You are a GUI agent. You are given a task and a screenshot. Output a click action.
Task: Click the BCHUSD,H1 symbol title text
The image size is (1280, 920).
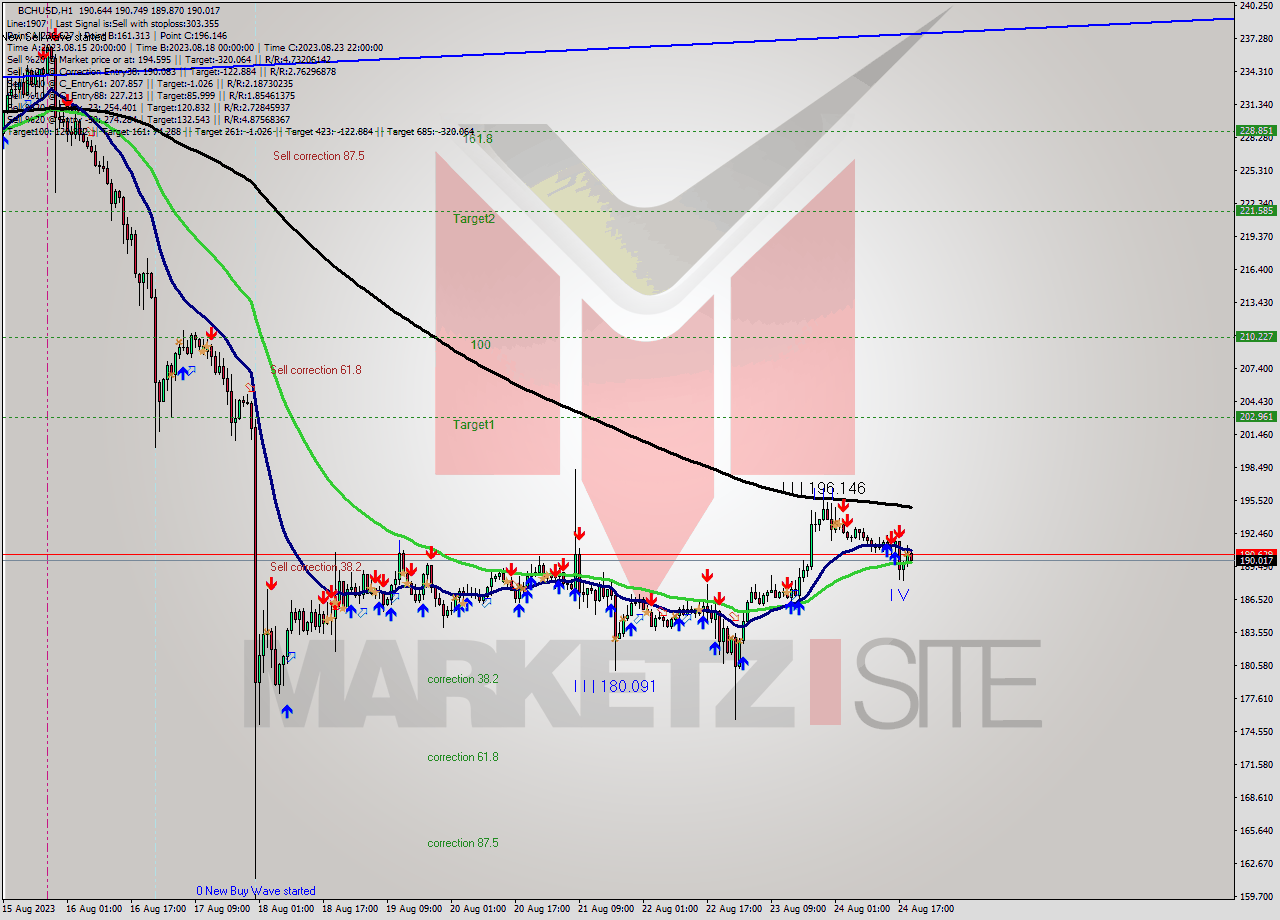tap(47, 10)
